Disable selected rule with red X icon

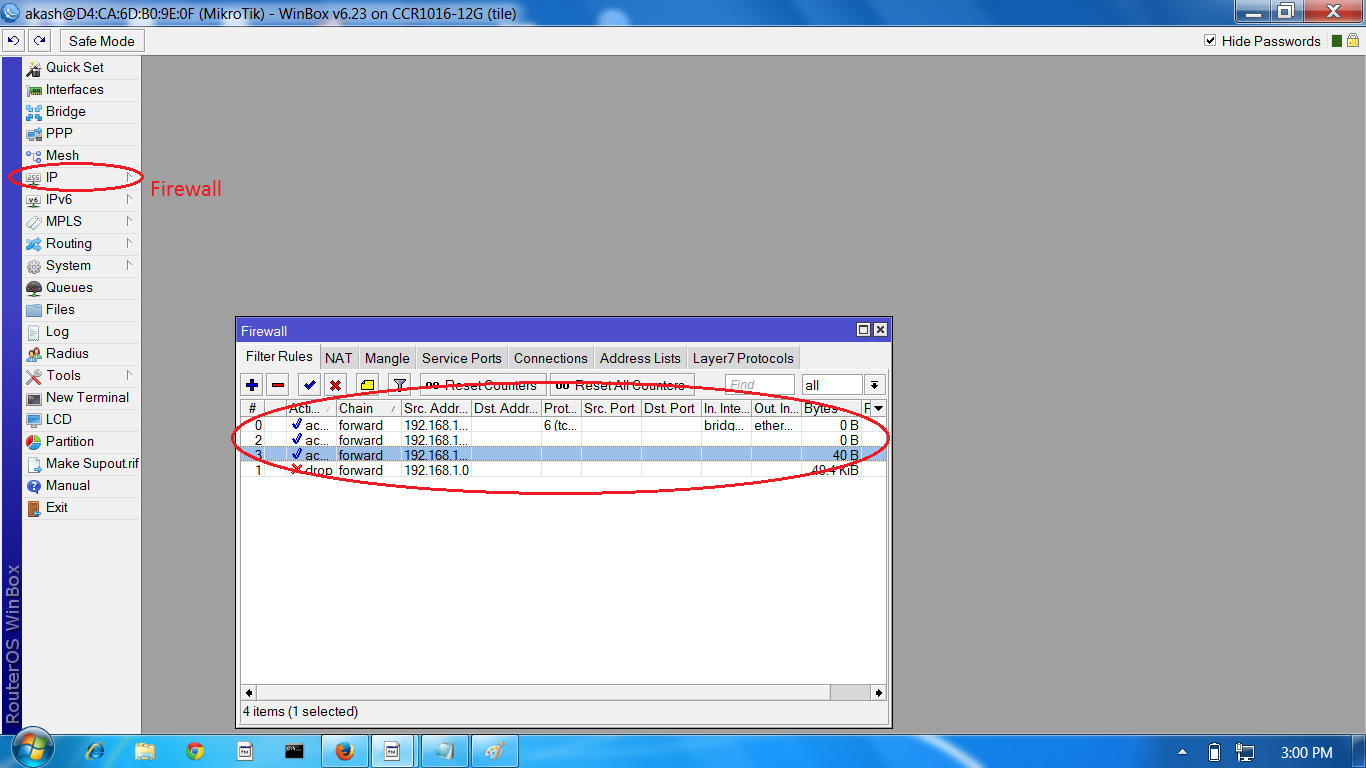point(335,385)
